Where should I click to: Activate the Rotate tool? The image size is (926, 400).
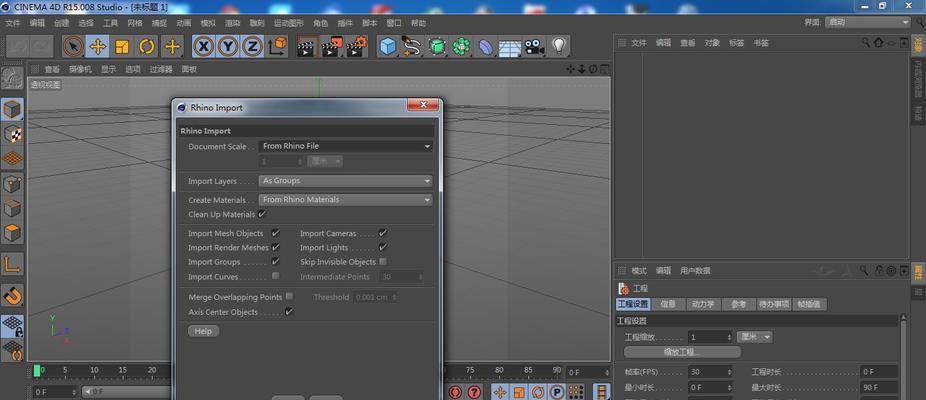pyautogui.click(x=147, y=46)
